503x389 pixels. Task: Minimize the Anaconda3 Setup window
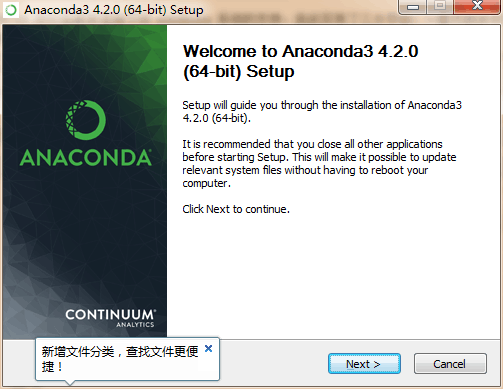click(x=413, y=7)
